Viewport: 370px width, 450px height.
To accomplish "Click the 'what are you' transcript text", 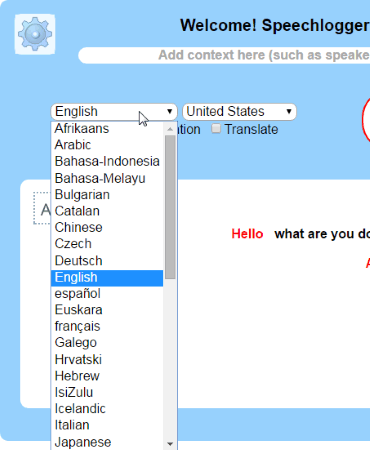I will tap(314, 234).
